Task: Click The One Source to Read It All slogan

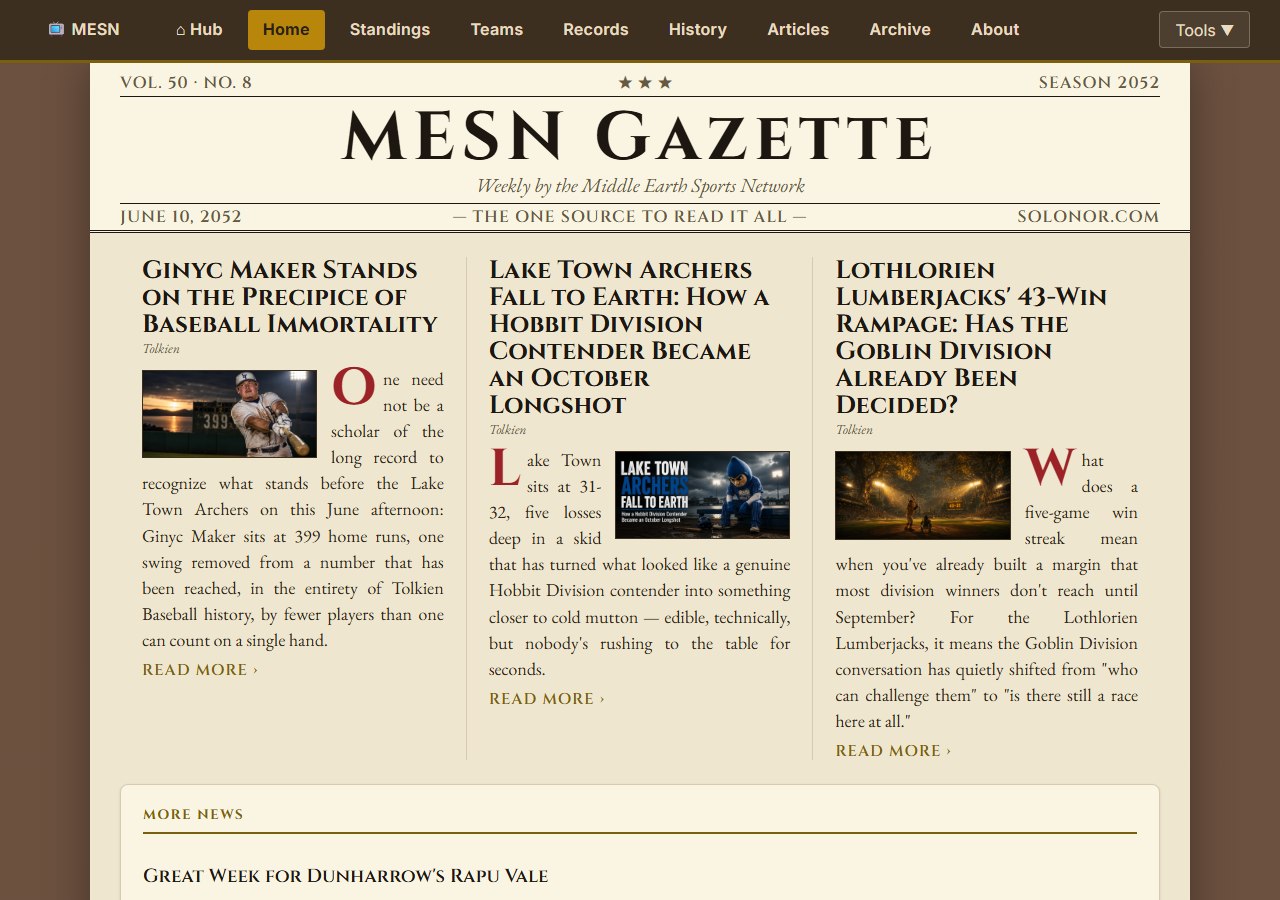Action: tap(630, 217)
